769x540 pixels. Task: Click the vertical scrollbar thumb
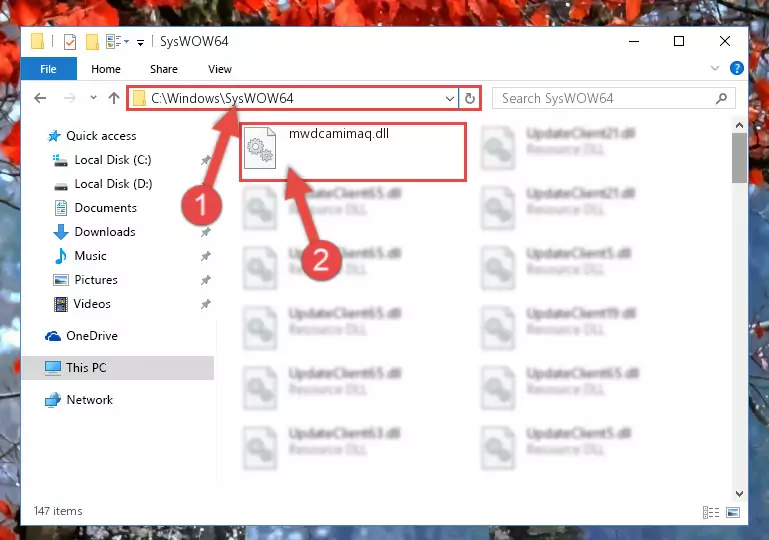(739, 158)
